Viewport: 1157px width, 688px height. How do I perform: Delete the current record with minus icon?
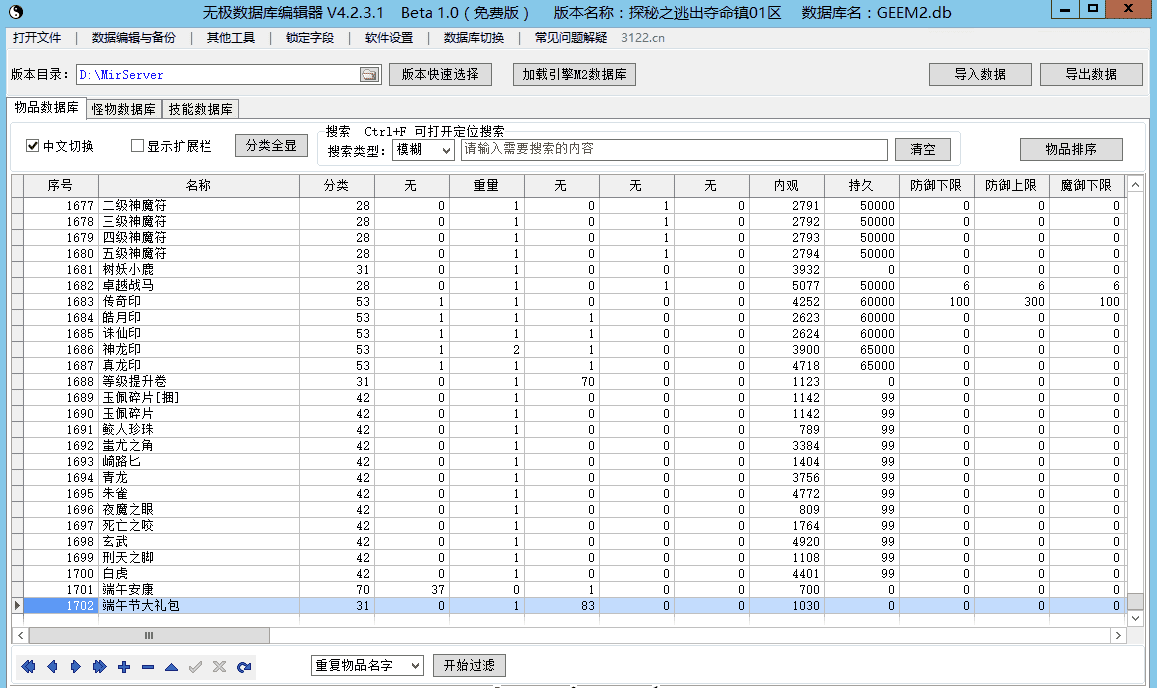(x=148, y=667)
